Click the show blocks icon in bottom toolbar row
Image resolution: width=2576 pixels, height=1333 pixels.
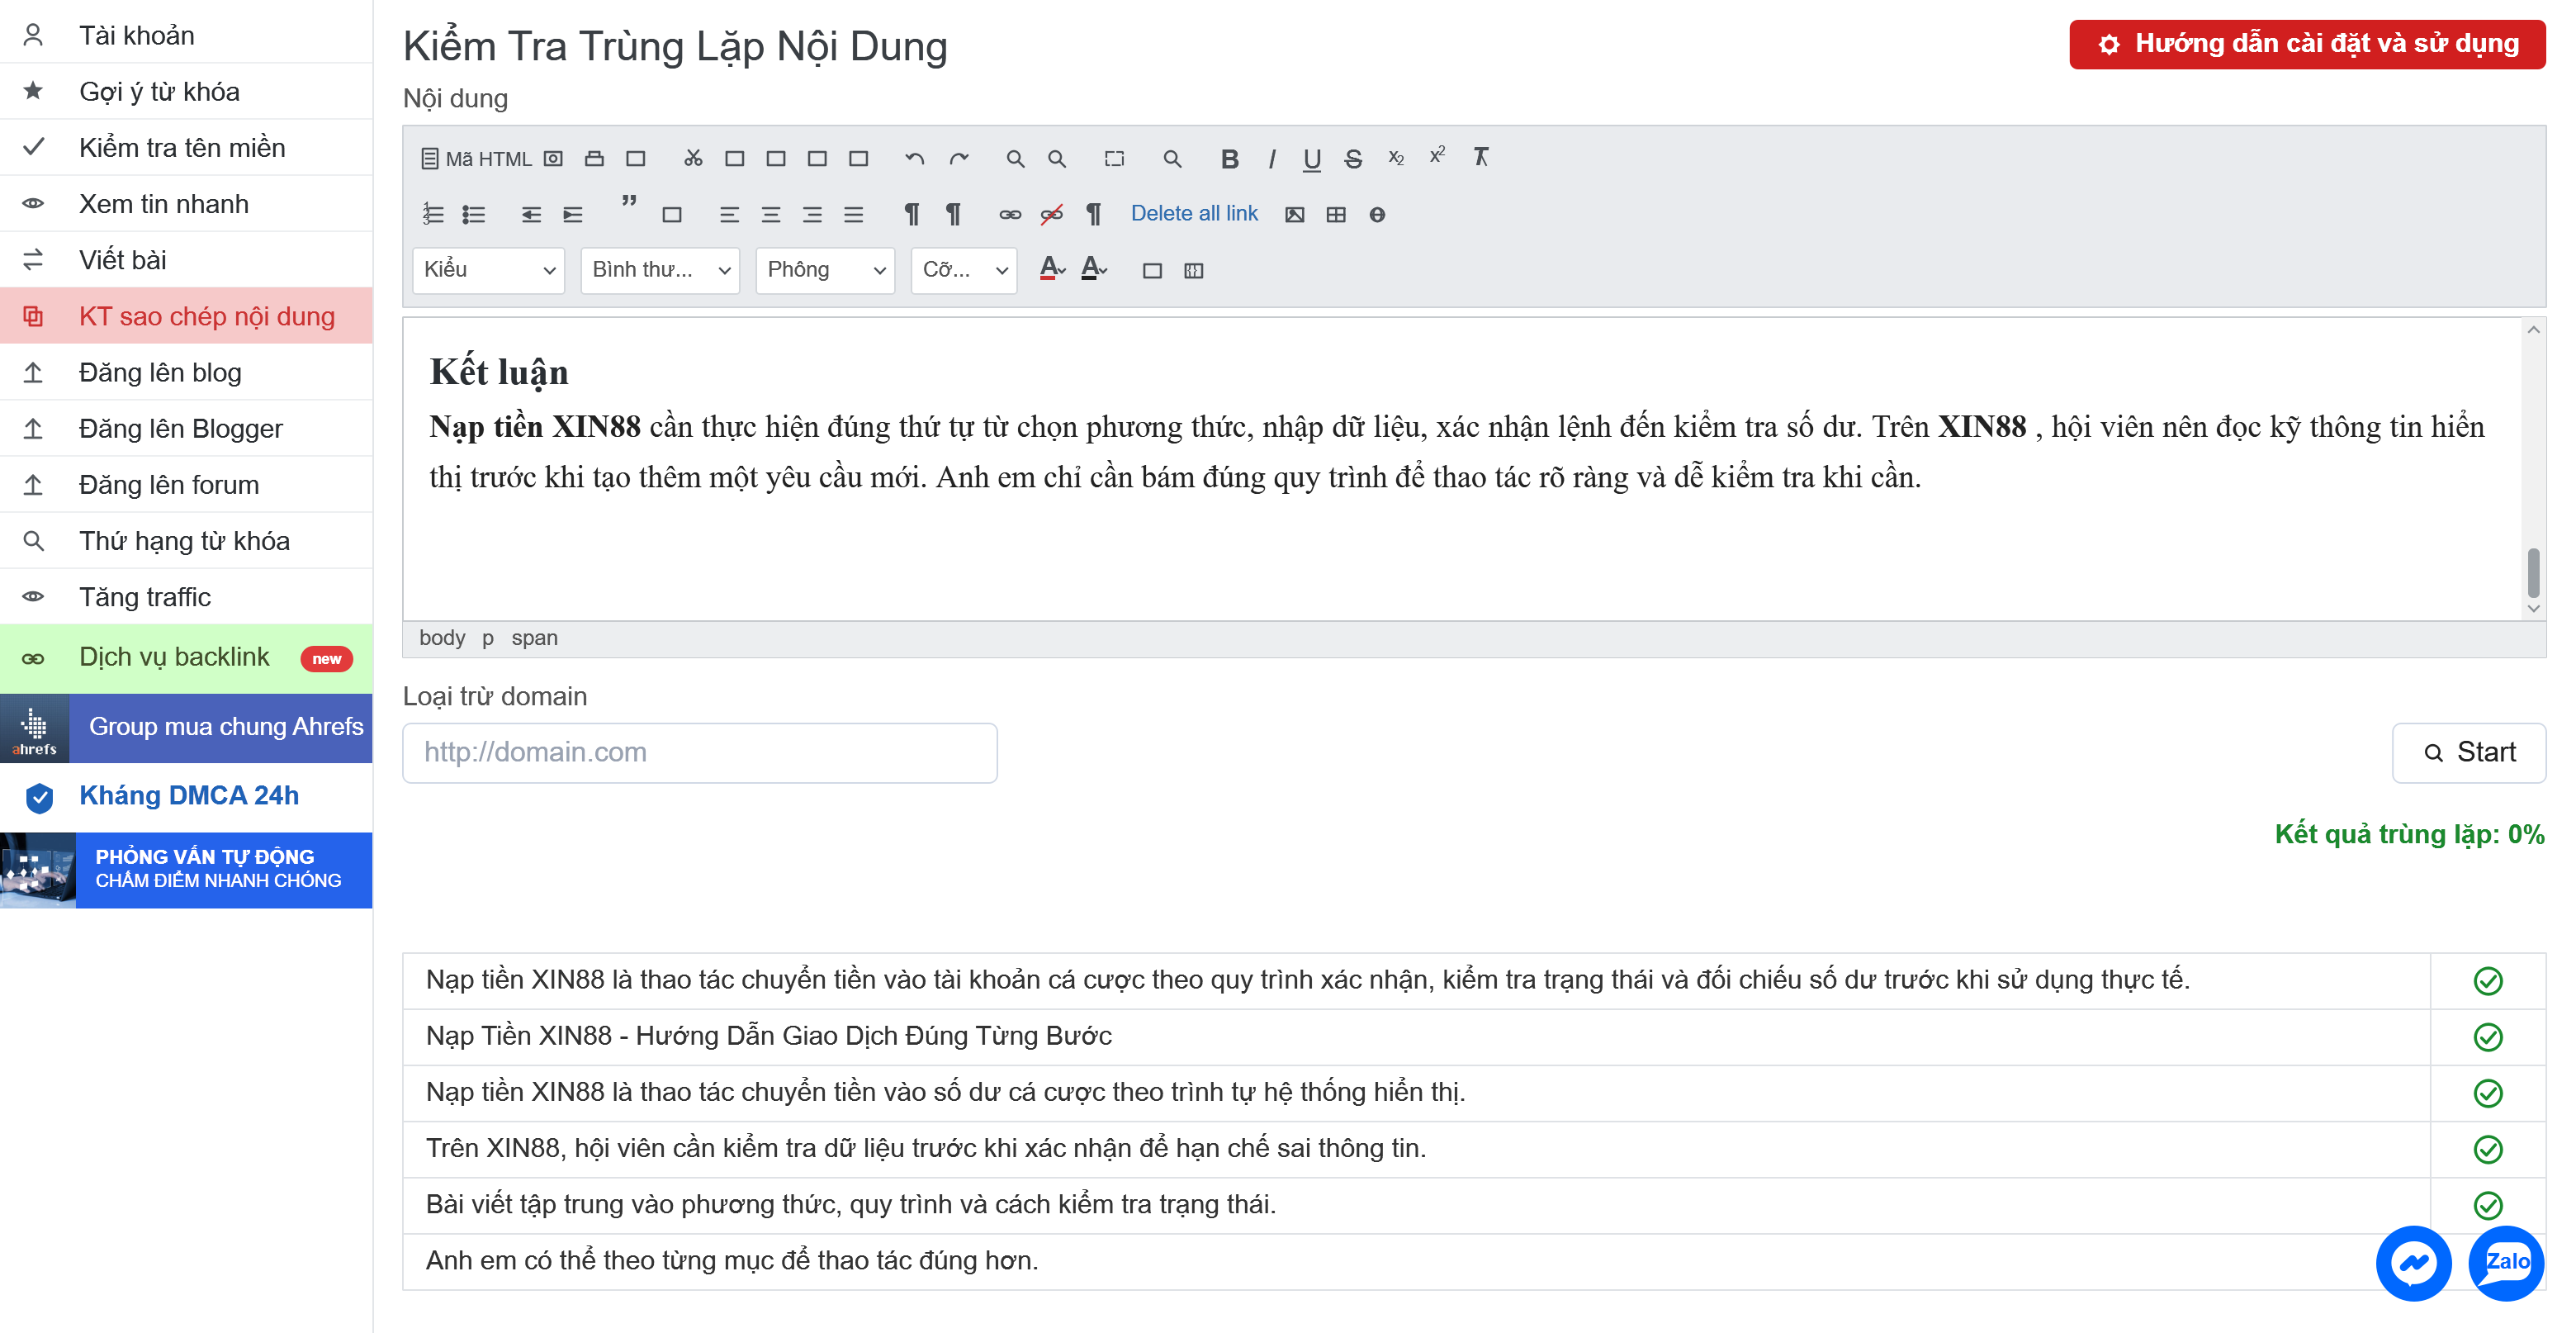pos(1194,271)
